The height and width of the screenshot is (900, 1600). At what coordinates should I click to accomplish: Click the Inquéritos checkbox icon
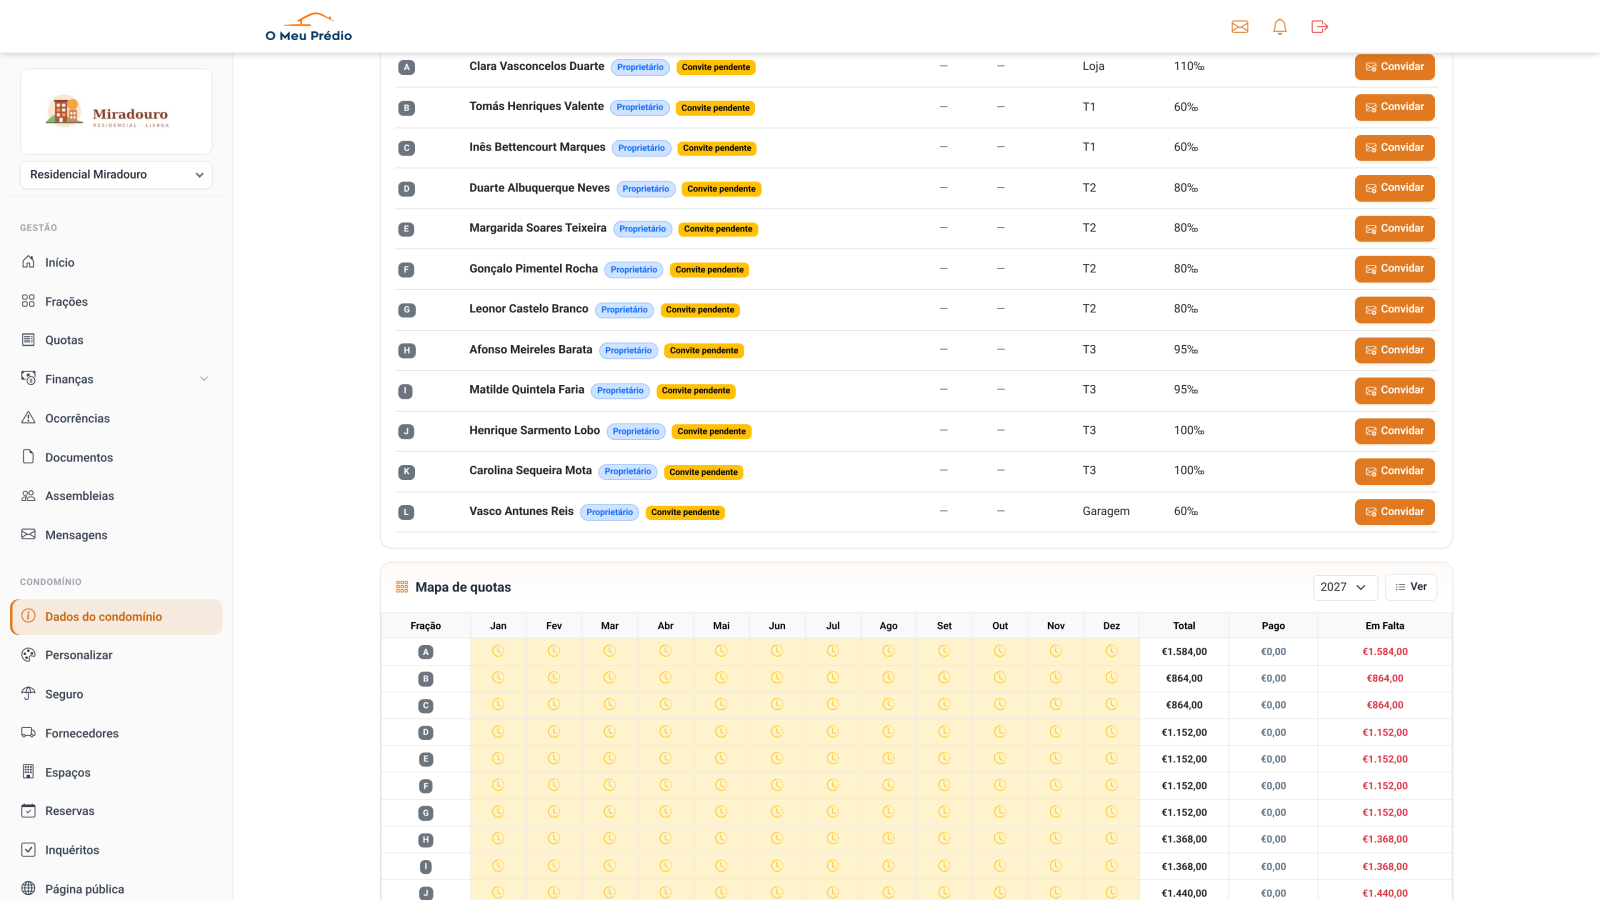click(x=29, y=850)
